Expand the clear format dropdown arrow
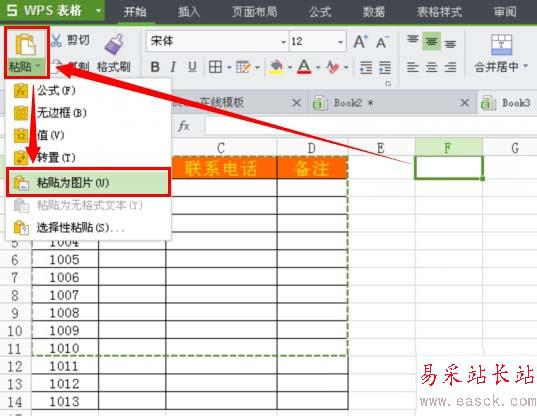This screenshot has height=416, width=537. (346, 67)
